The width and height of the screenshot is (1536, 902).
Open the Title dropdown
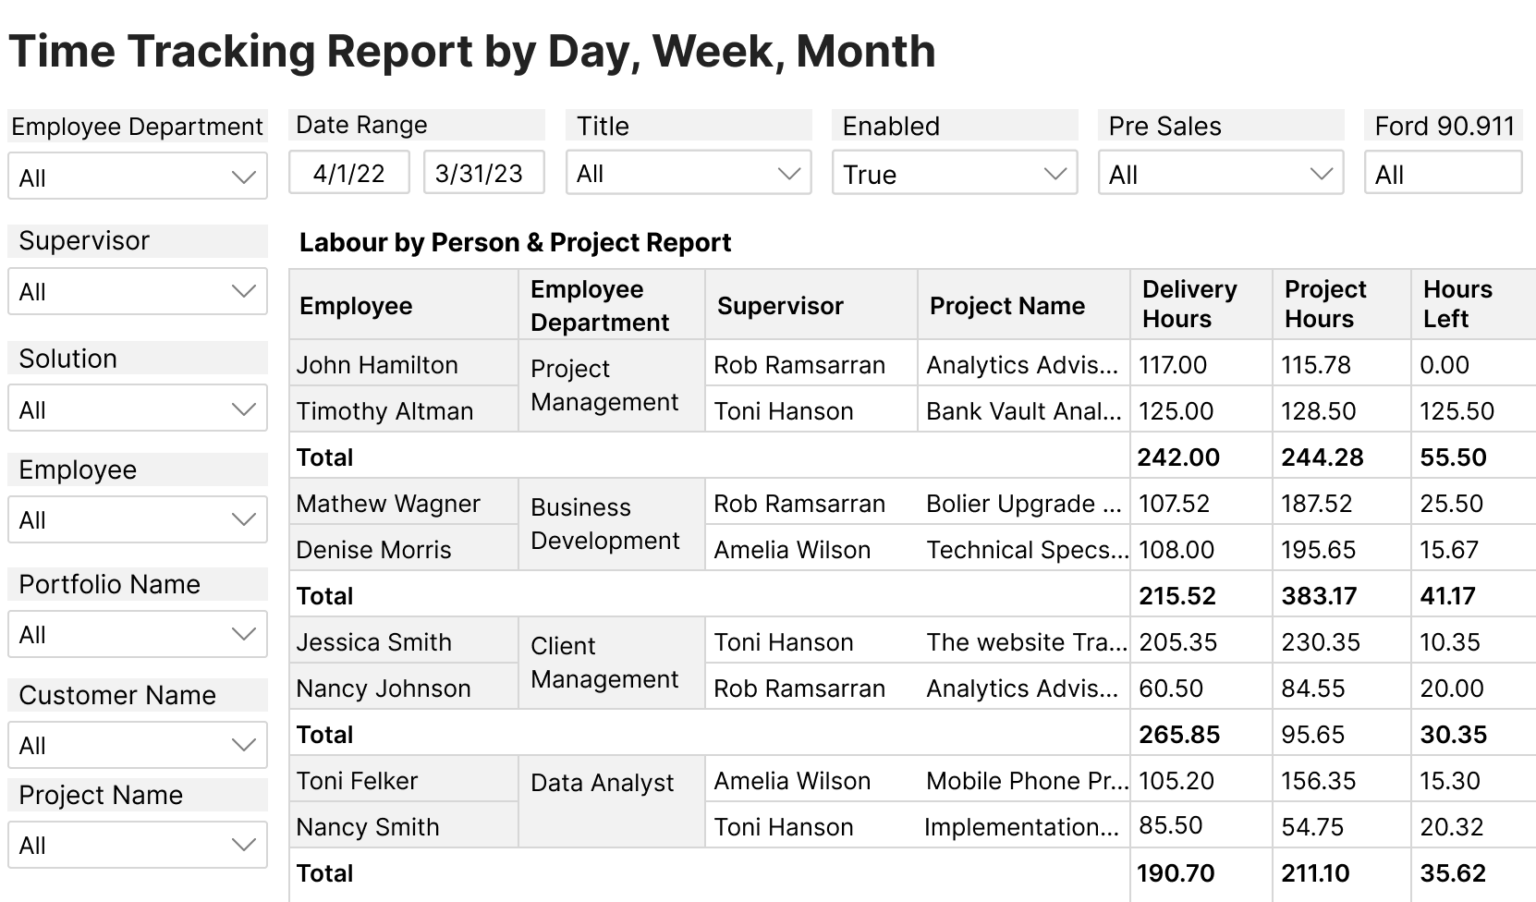click(x=688, y=173)
